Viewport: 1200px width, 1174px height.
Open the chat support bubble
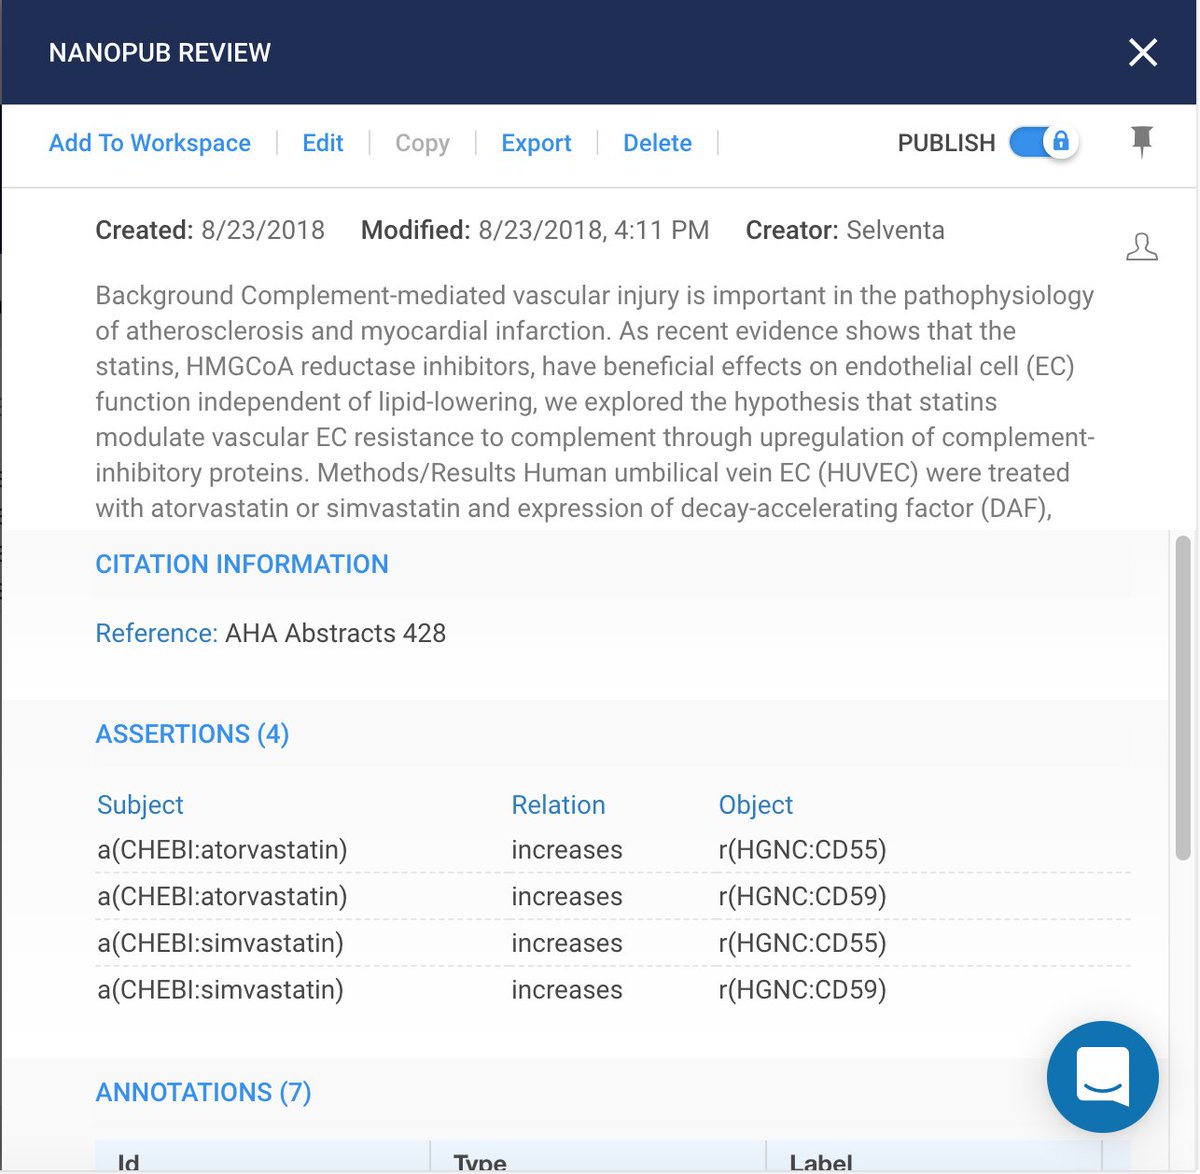pyautogui.click(x=1102, y=1077)
